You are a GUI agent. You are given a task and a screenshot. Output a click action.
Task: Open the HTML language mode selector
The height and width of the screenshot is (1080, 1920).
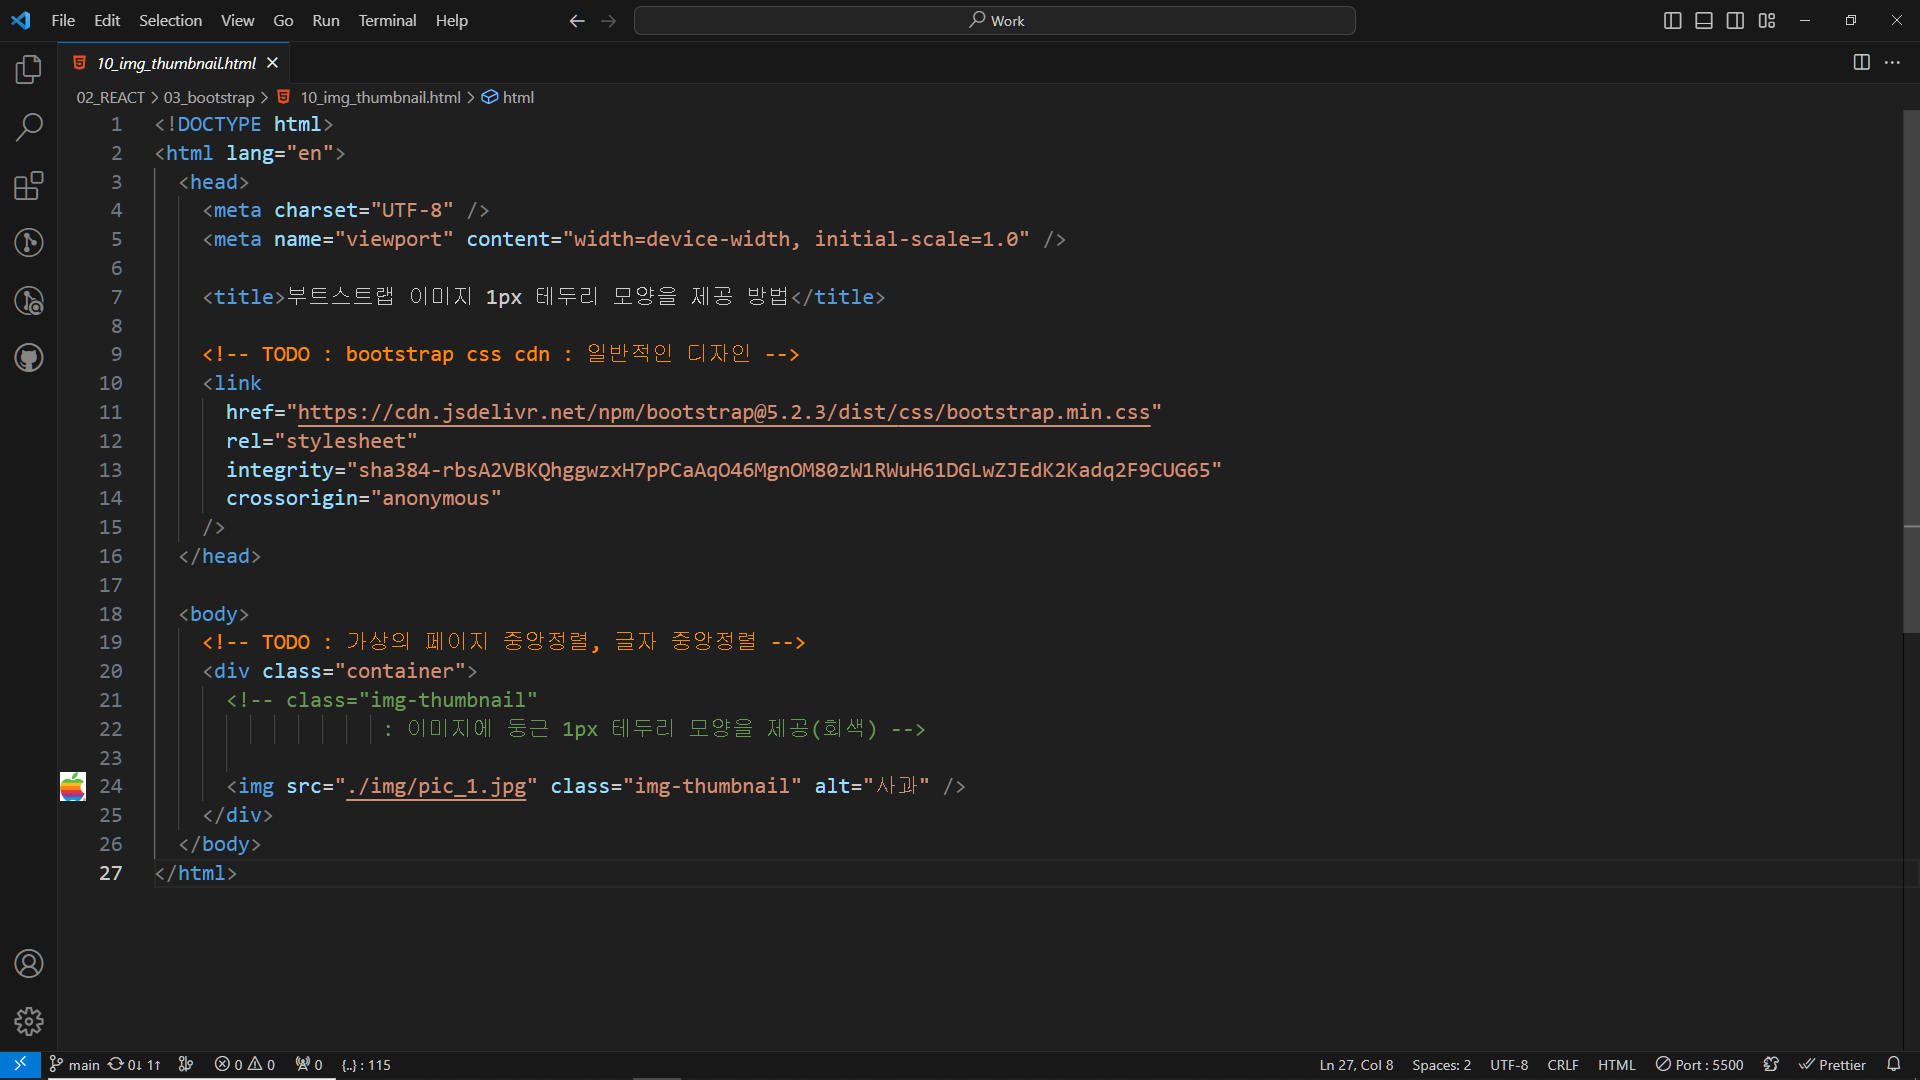point(1616,1065)
